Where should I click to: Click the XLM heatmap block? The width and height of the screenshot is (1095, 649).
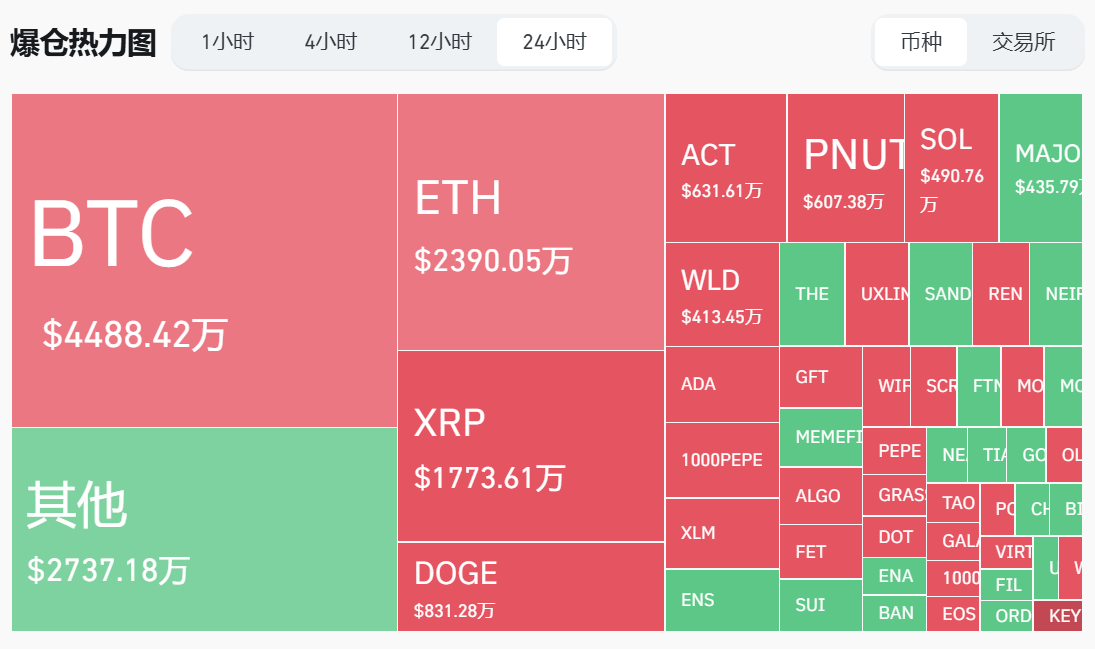(721, 533)
